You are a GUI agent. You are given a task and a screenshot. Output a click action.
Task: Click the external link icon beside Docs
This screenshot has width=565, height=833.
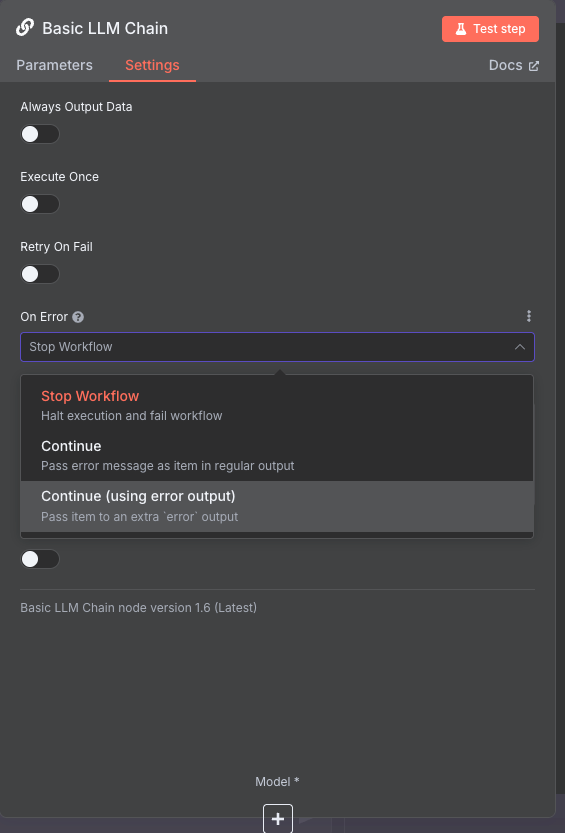point(534,66)
